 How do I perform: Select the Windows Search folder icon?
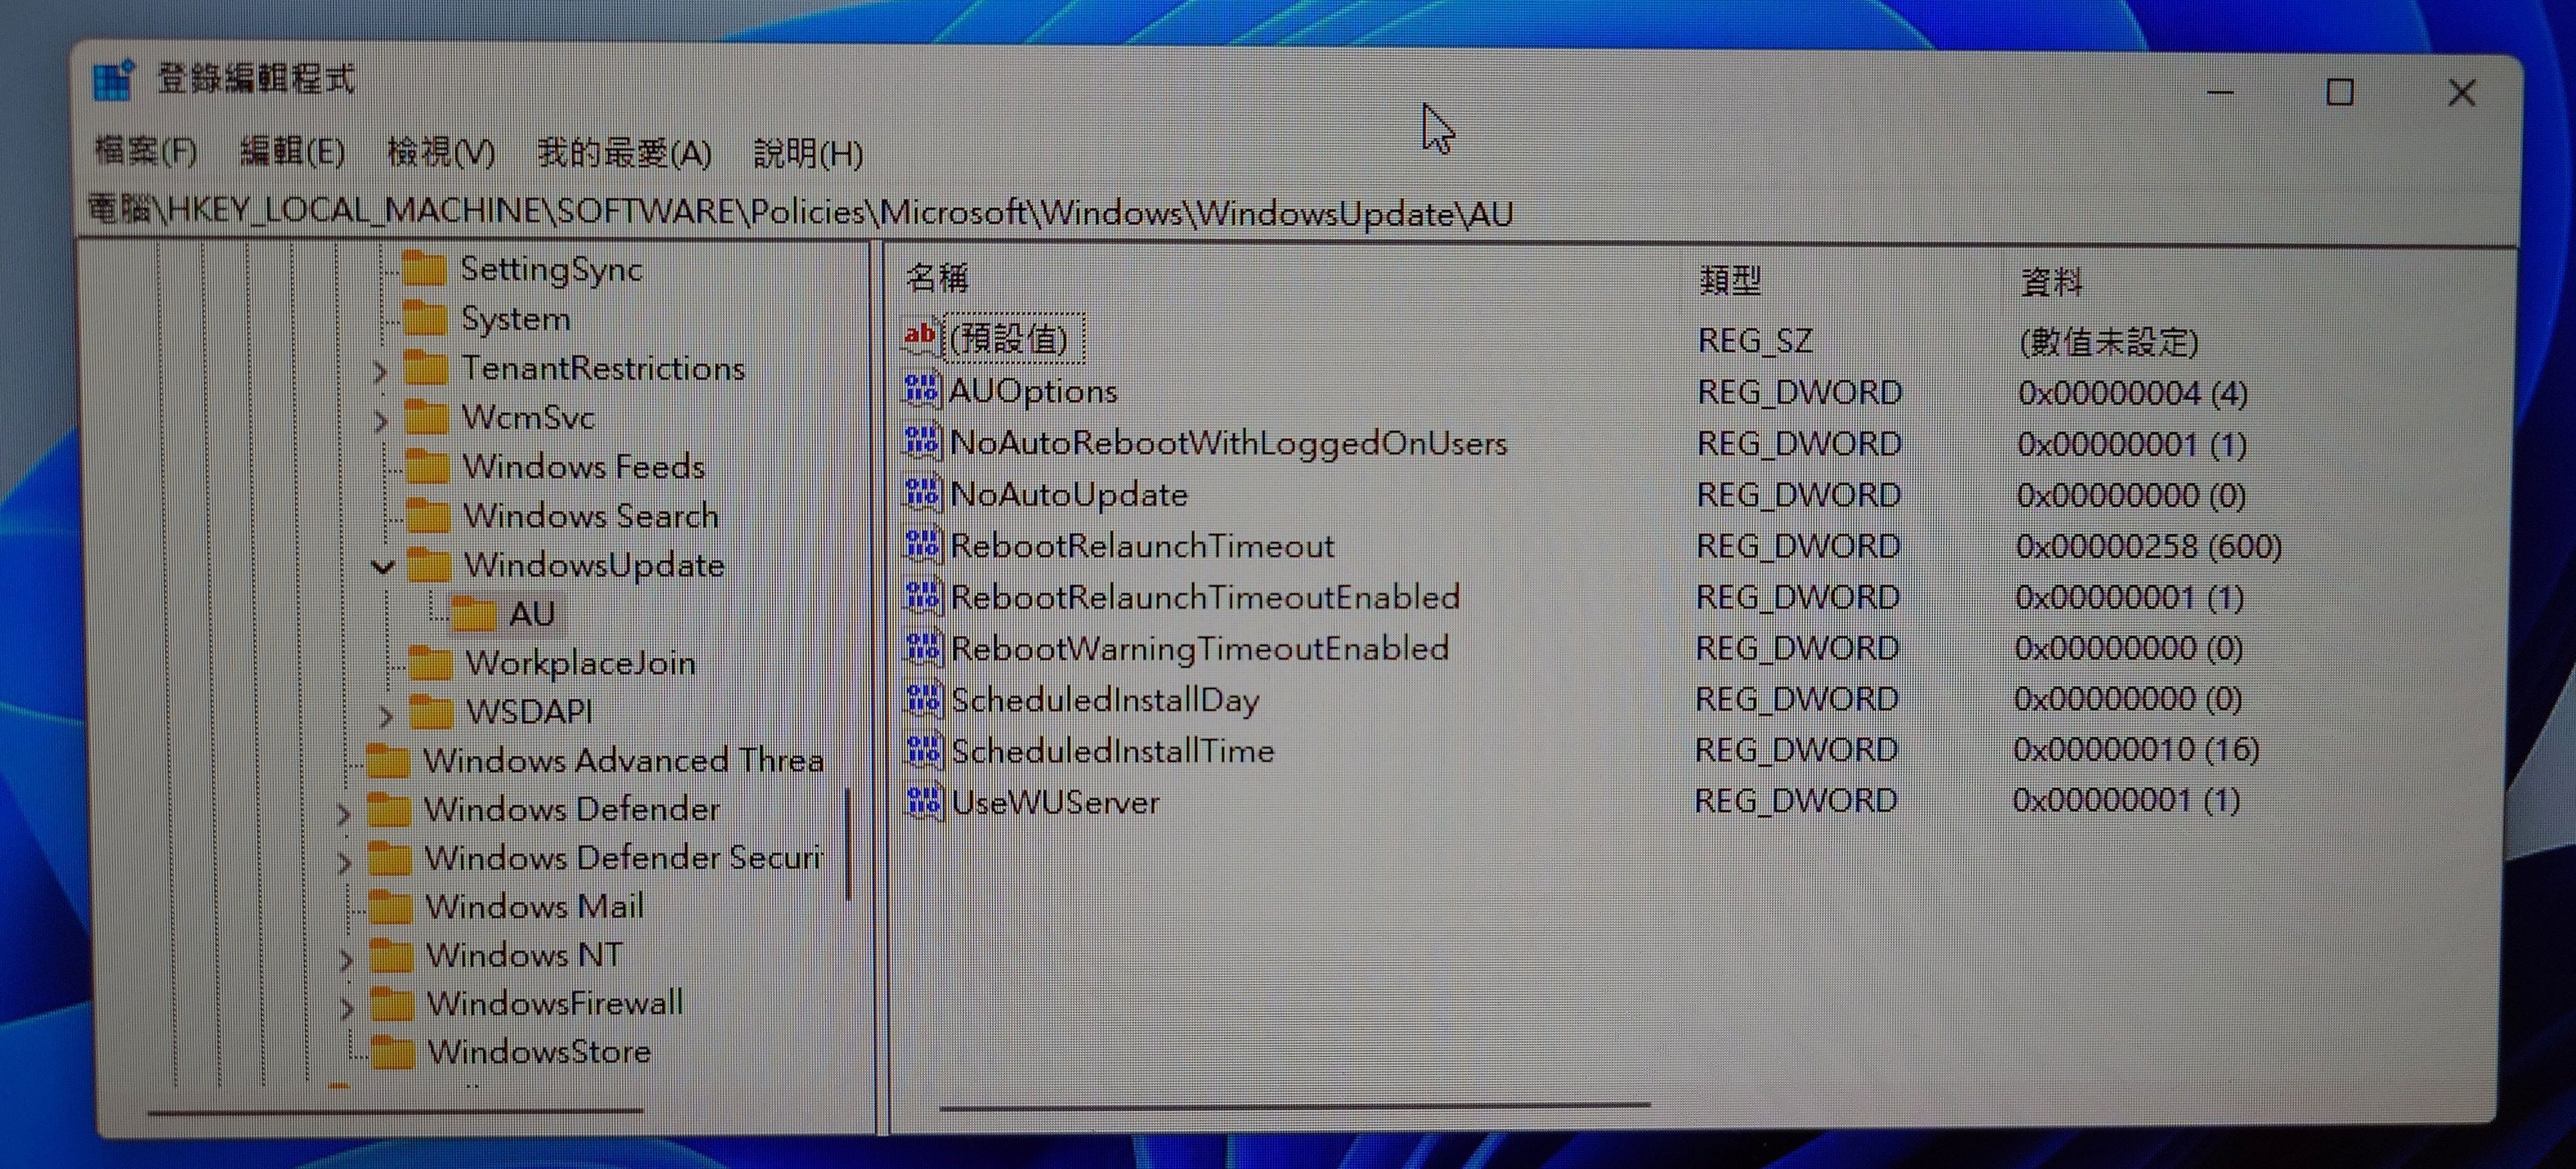point(429,516)
